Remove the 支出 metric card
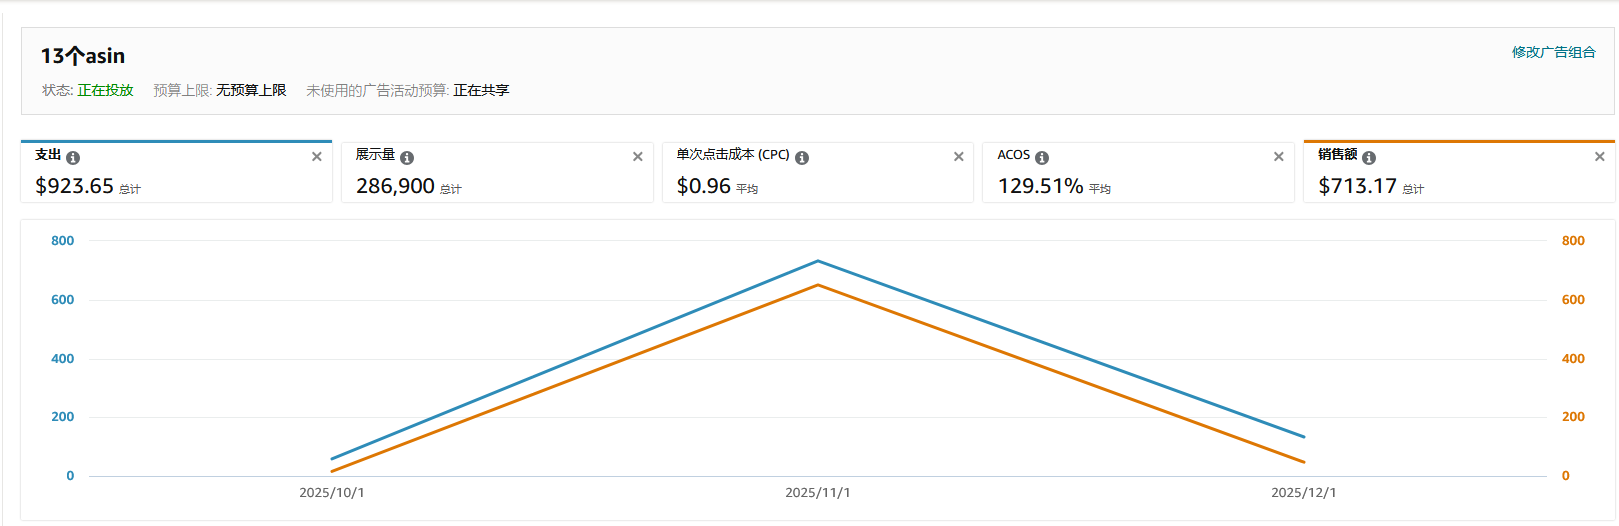 (317, 157)
